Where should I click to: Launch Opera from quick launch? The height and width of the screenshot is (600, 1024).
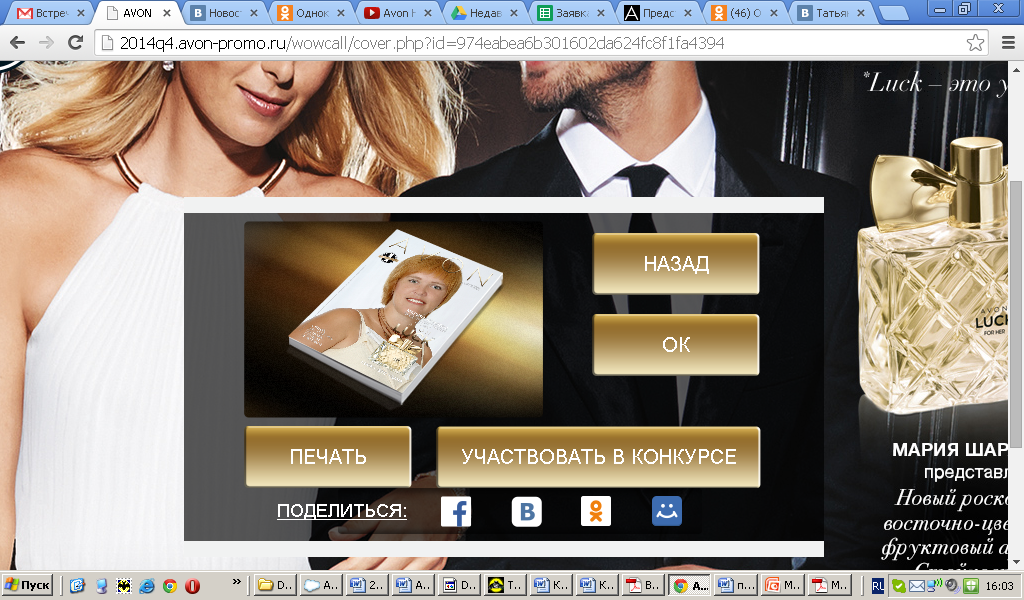(x=193, y=586)
